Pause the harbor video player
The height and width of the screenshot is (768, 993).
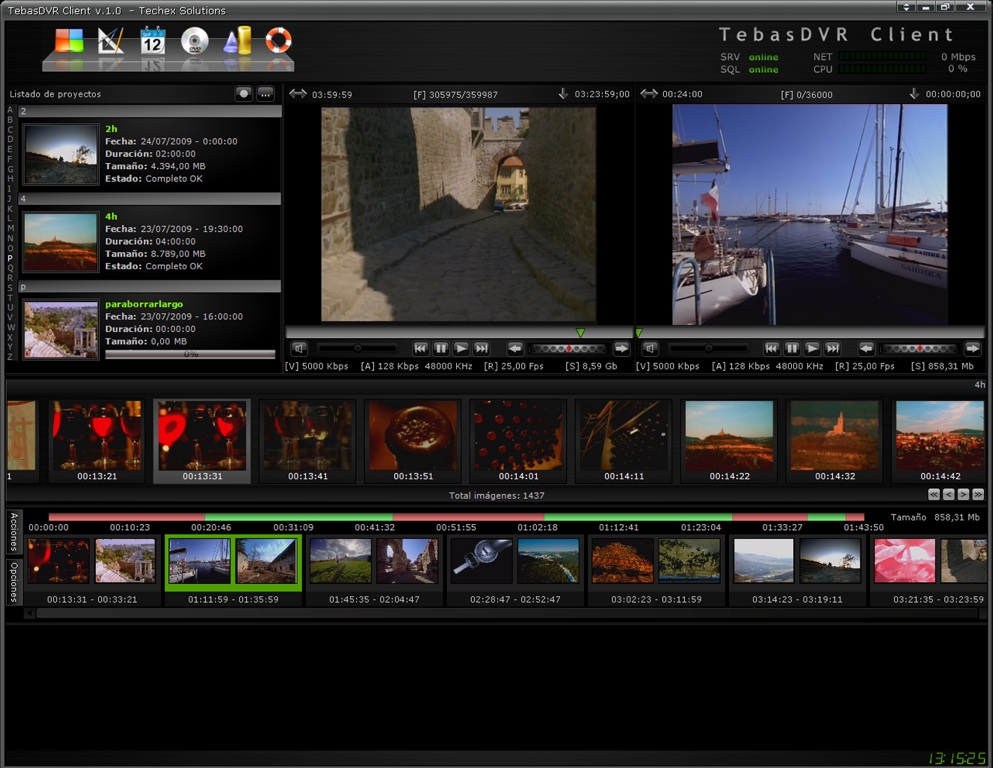click(792, 348)
